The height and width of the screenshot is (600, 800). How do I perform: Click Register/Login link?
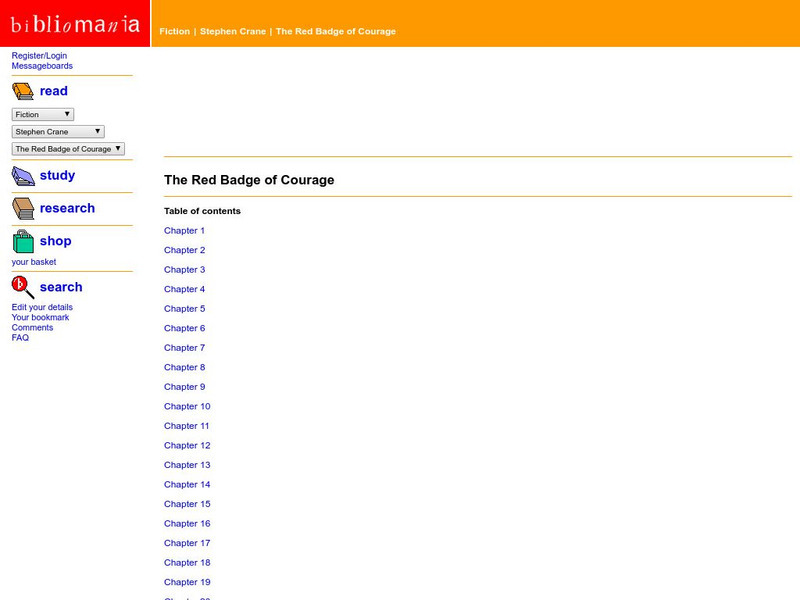point(39,56)
